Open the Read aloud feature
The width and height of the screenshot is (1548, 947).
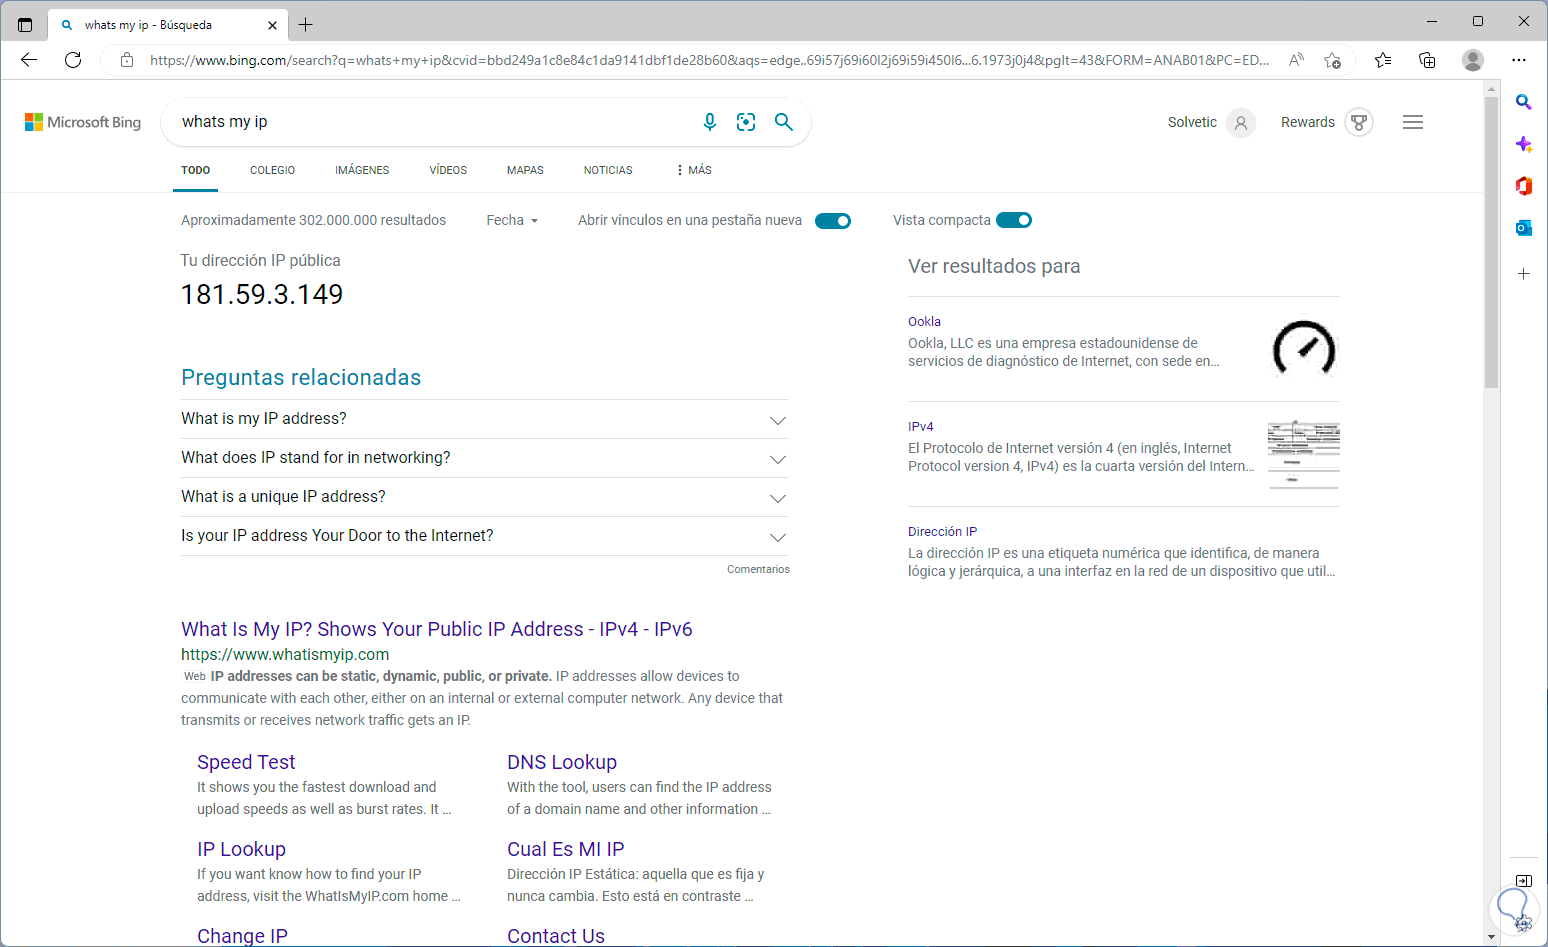[1296, 60]
